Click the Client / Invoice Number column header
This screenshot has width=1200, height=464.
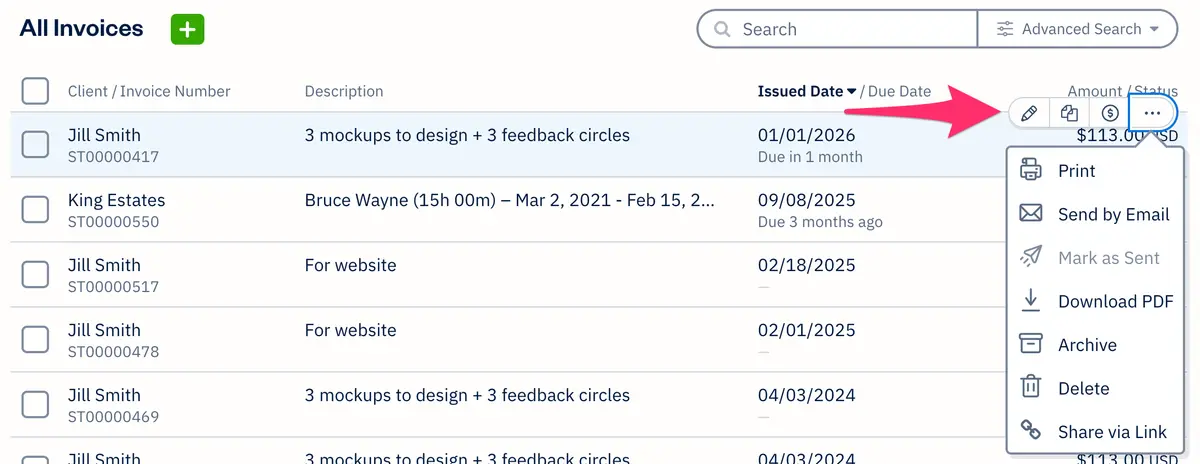pos(149,91)
